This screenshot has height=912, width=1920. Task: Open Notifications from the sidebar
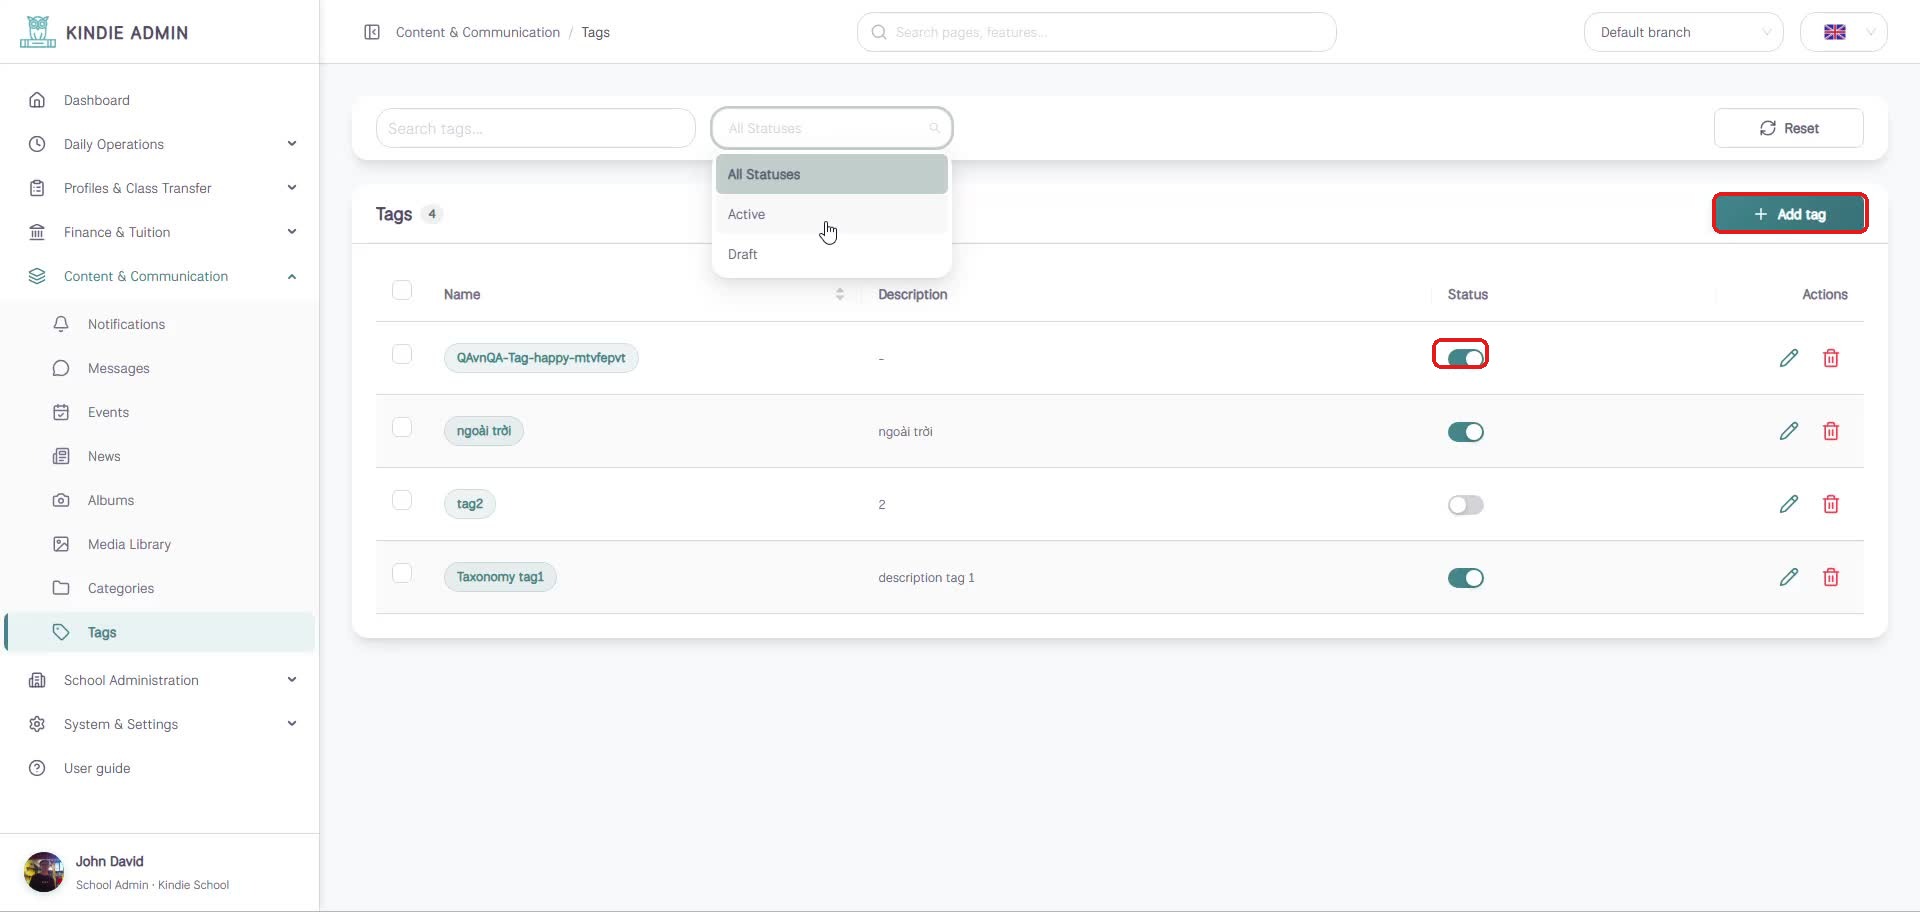tap(126, 324)
